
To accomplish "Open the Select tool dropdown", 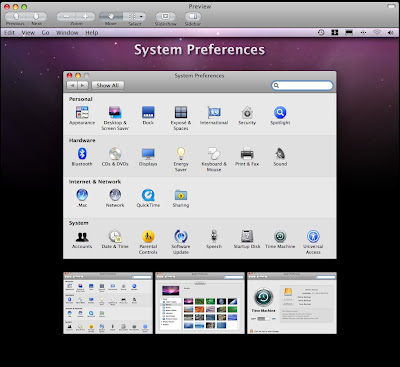I will tap(135, 16).
